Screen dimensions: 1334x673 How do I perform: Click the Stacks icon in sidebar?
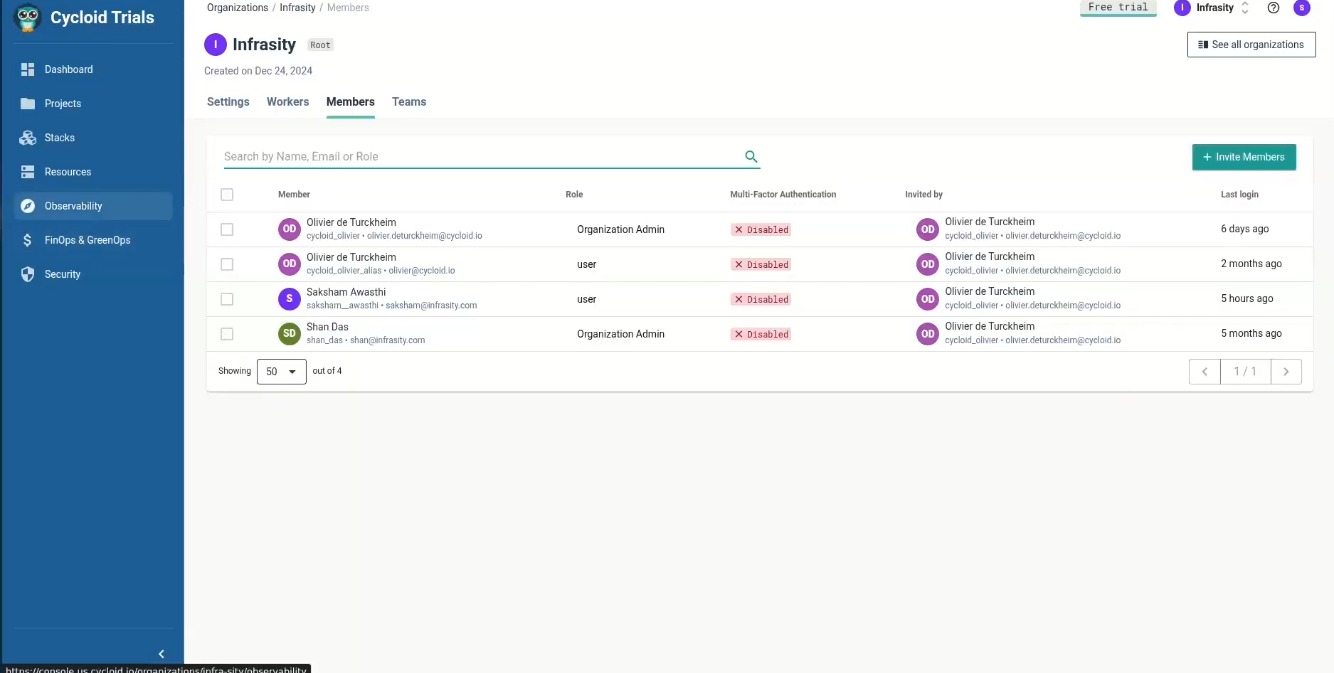tap(28, 138)
